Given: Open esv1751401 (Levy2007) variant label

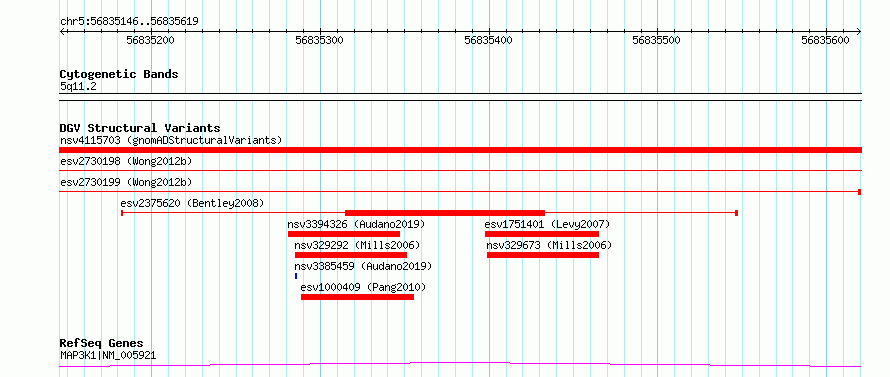Looking at the screenshot, I should click(547, 224).
